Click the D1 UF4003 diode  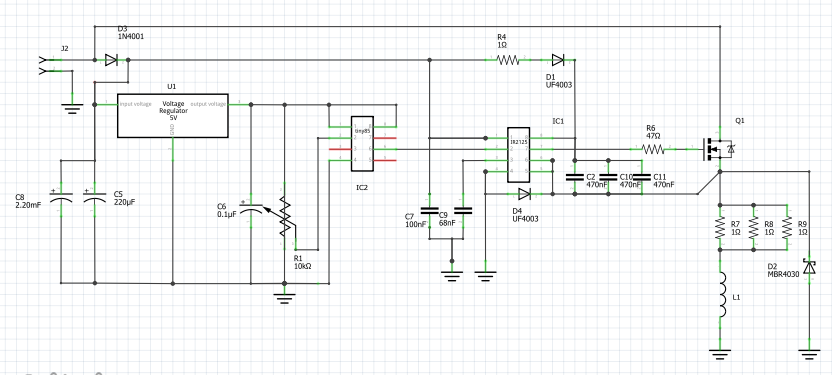(x=558, y=60)
